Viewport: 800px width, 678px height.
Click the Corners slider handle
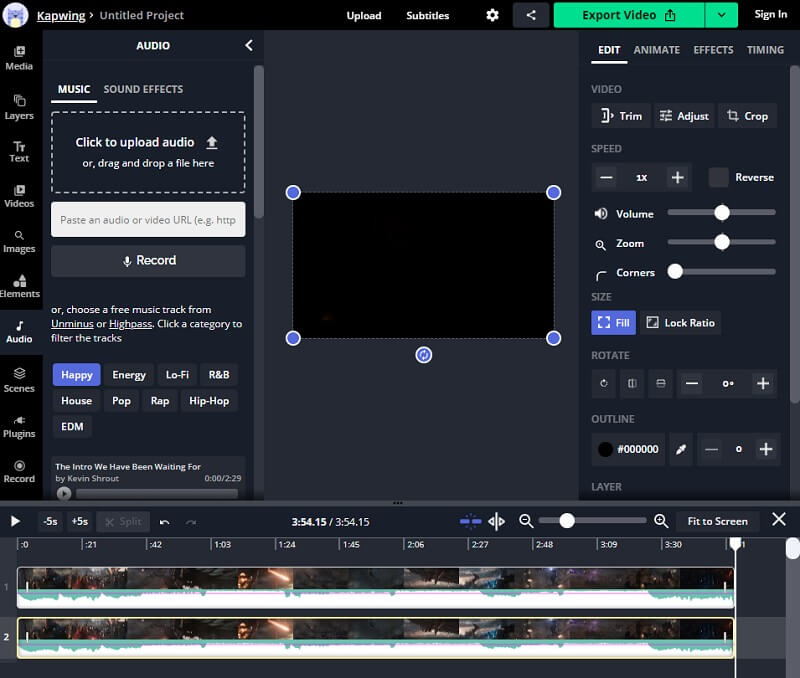[x=676, y=270]
